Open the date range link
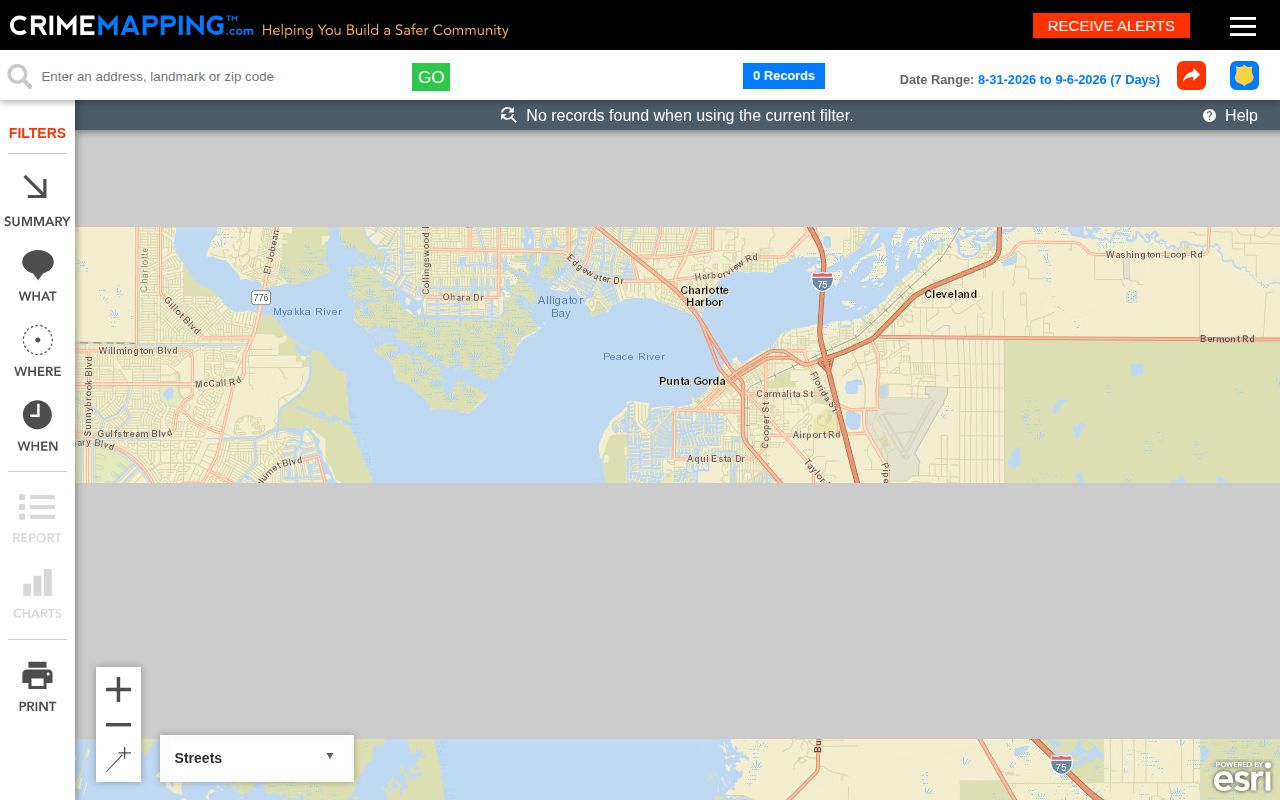Image resolution: width=1280 pixels, height=800 pixels. click(1069, 80)
